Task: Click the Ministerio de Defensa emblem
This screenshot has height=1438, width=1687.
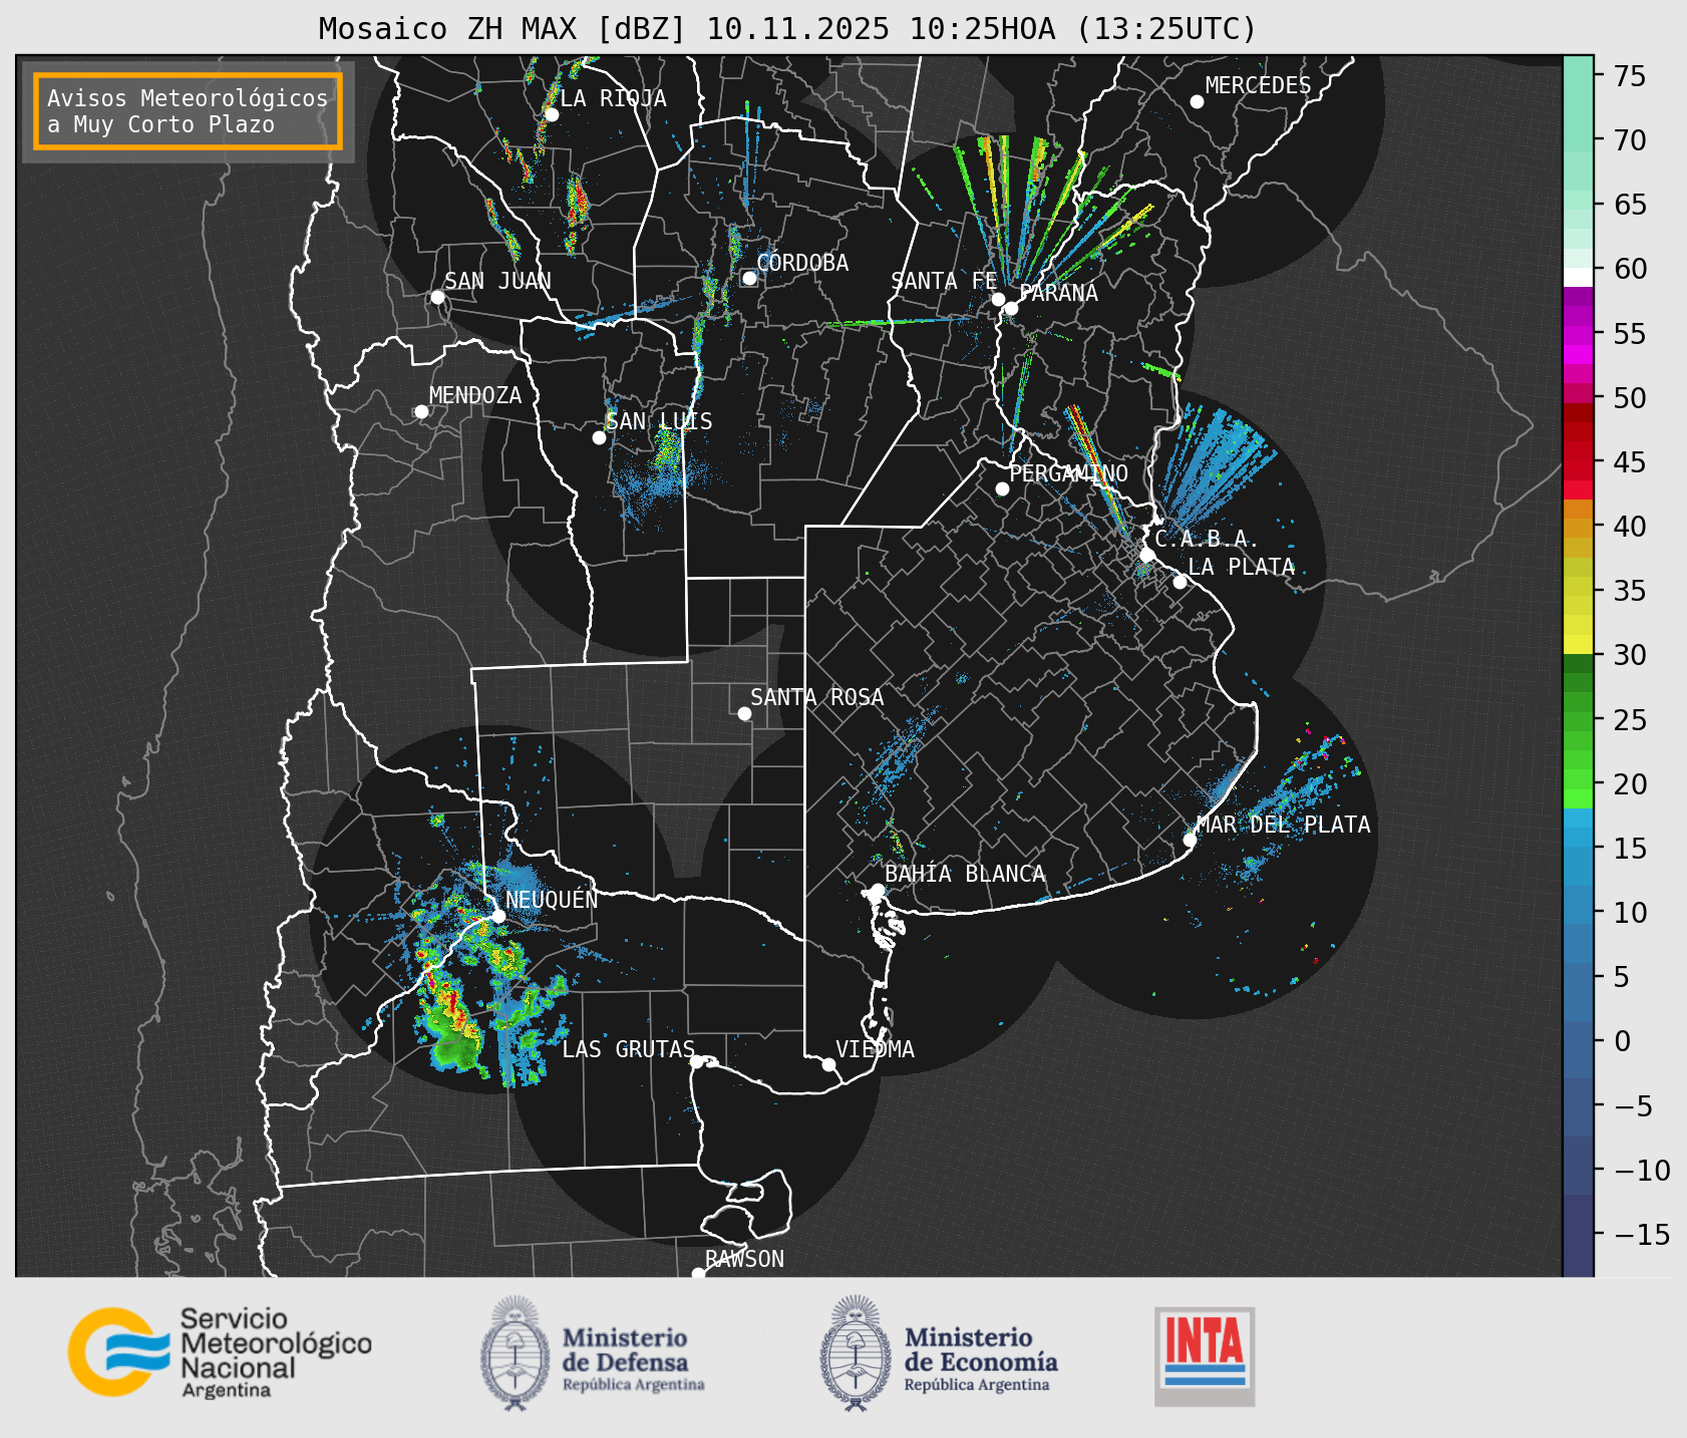Action: click(516, 1352)
